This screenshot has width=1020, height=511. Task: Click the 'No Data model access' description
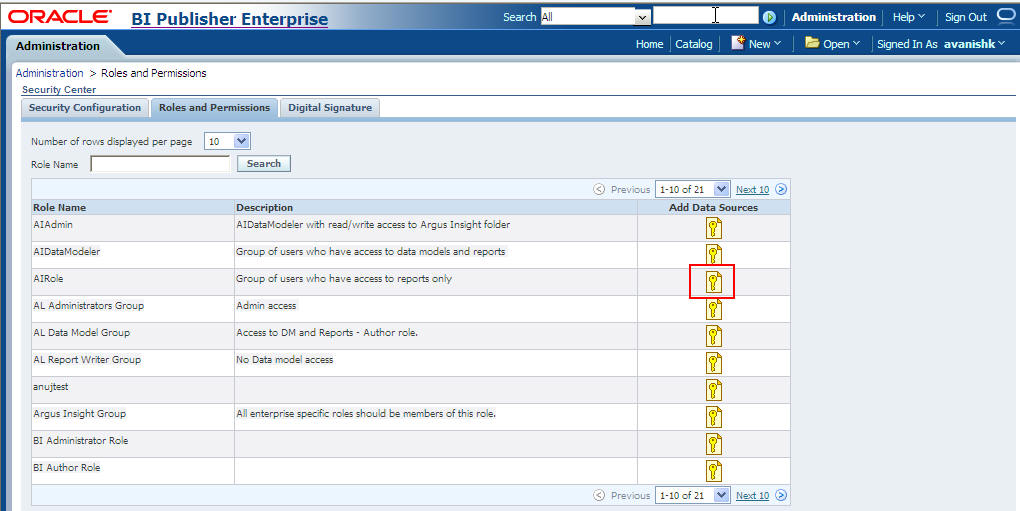[x=284, y=360]
